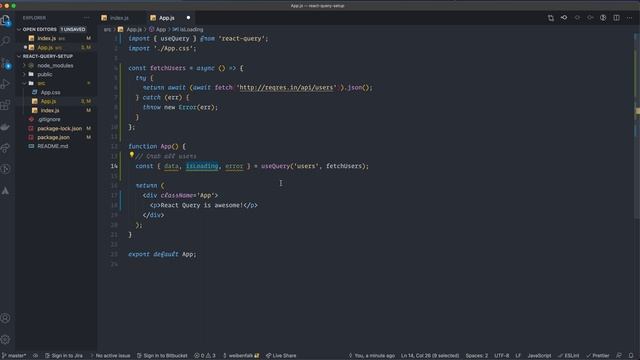Open the Live Share view in activity bar
Image resolution: width=640 pixels, height=360 pixels.
click(5, 148)
